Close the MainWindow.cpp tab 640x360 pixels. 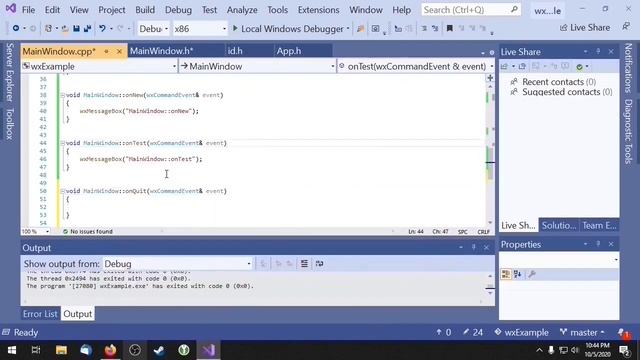tap(119, 51)
